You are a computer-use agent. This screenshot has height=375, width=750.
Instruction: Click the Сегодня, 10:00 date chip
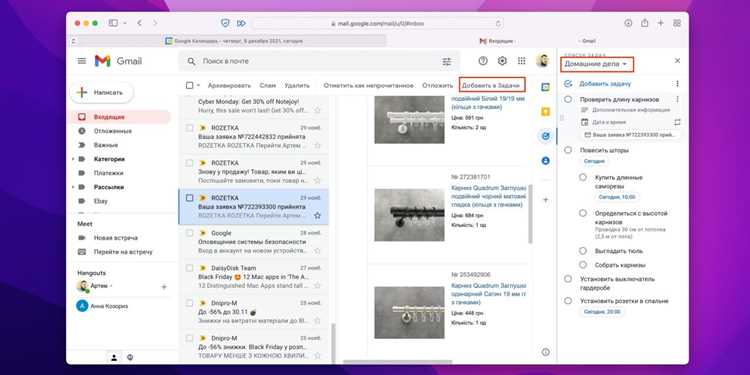[618, 197]
